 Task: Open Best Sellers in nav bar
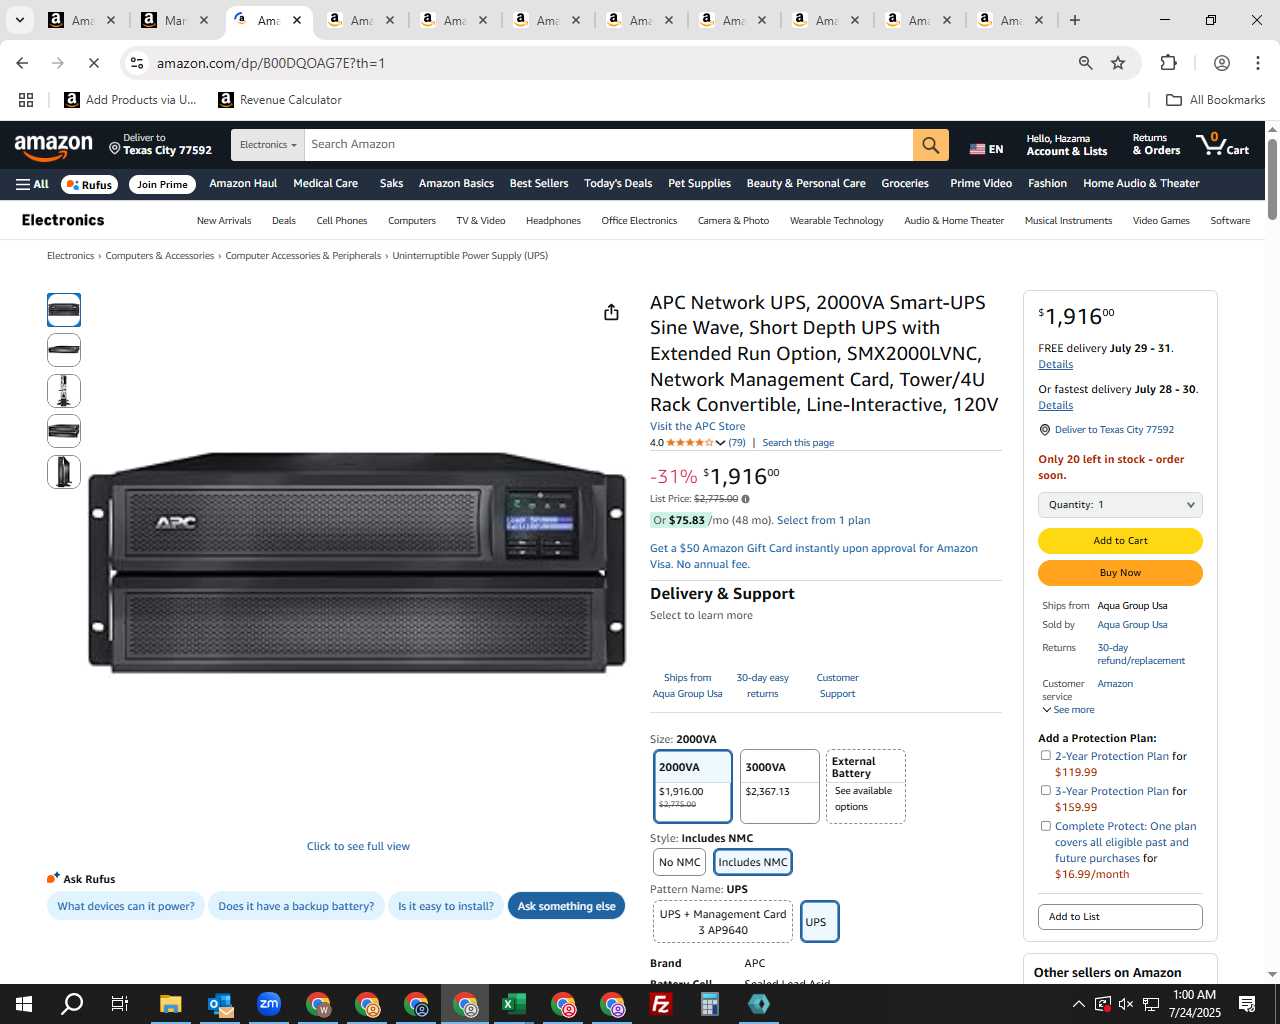(539, 184)
